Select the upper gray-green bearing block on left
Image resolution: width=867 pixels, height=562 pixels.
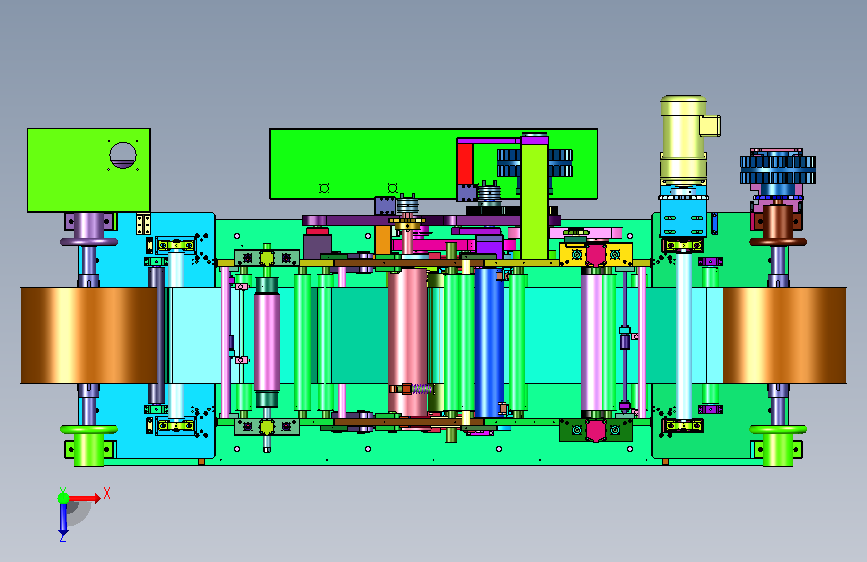click(267, 258)
